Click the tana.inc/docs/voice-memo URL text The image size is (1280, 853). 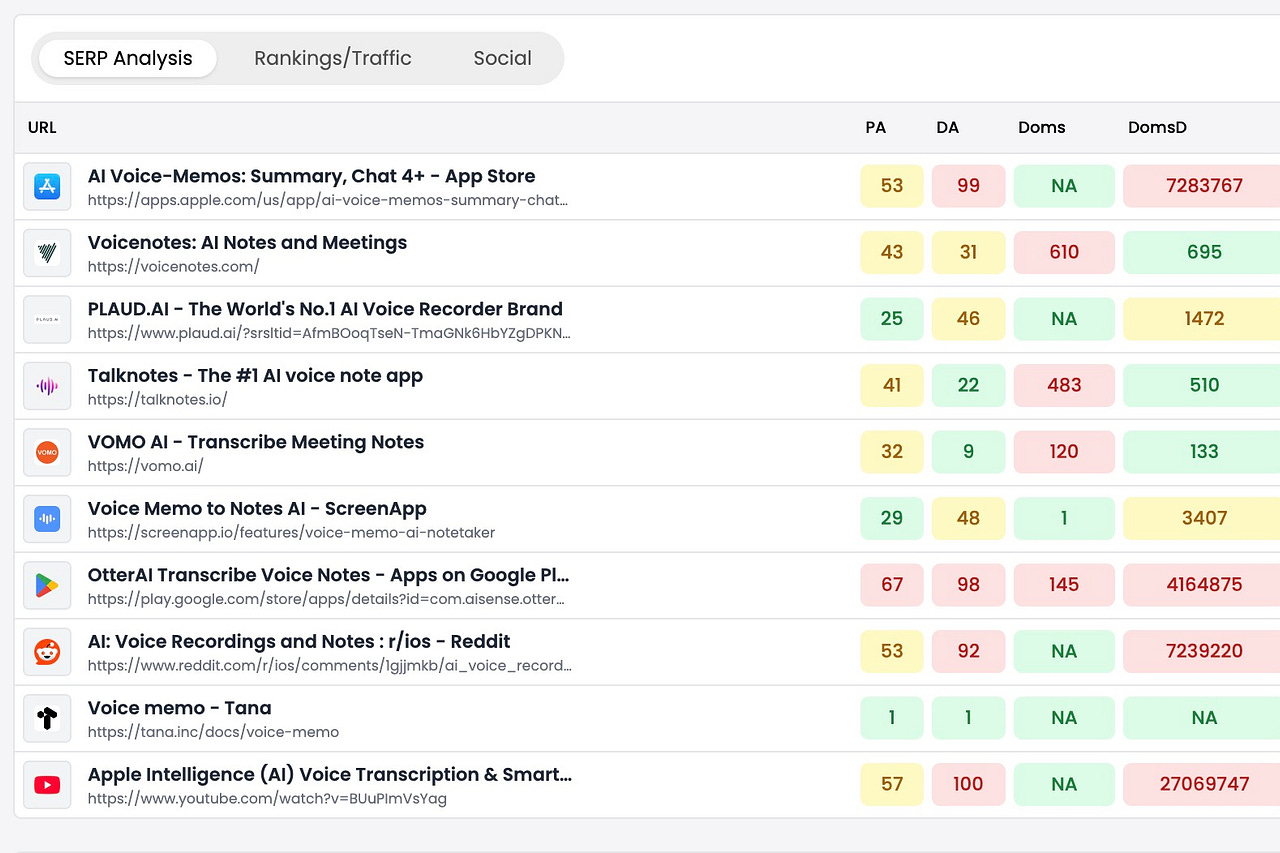(213, 732)
